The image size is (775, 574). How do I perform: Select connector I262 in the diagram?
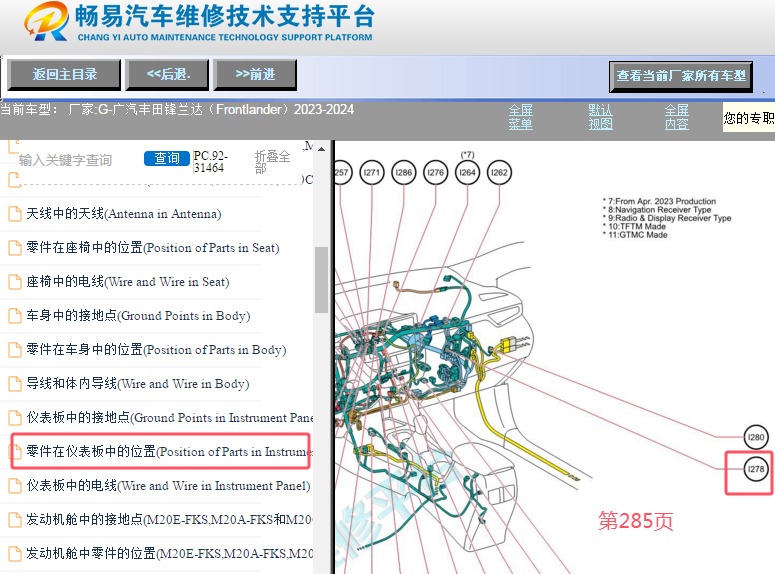tap(499, 173)
